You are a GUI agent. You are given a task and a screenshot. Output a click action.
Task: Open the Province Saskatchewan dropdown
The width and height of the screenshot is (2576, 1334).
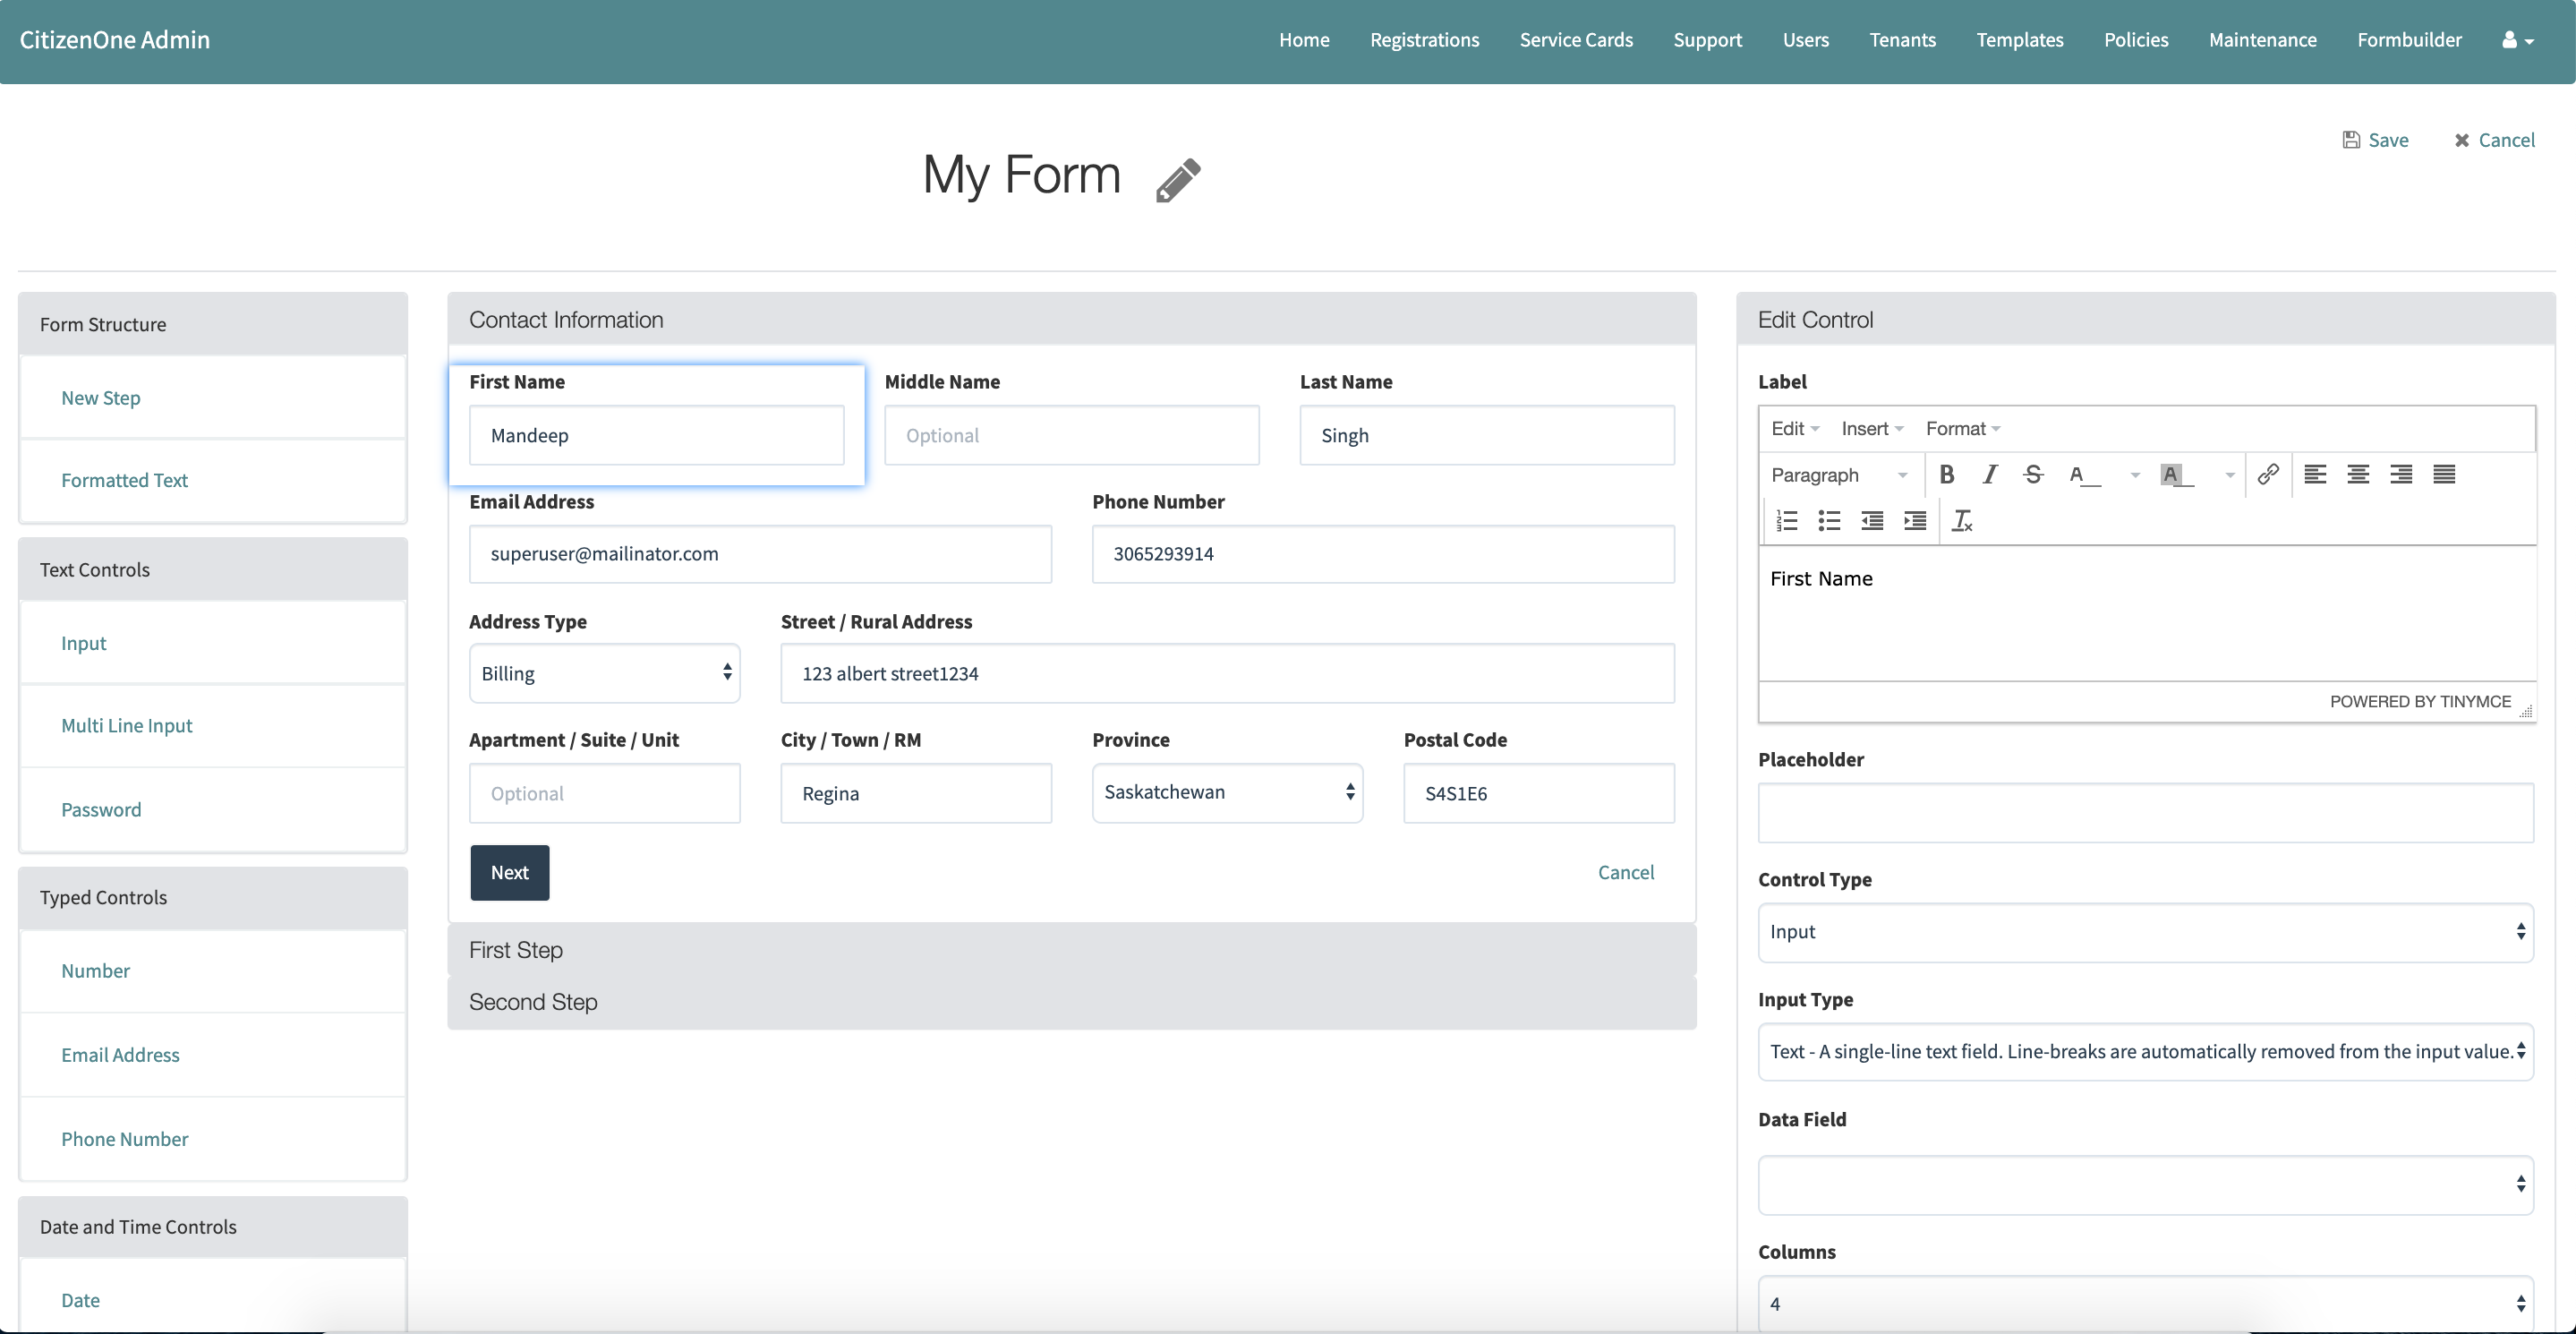coord(1227,793)
